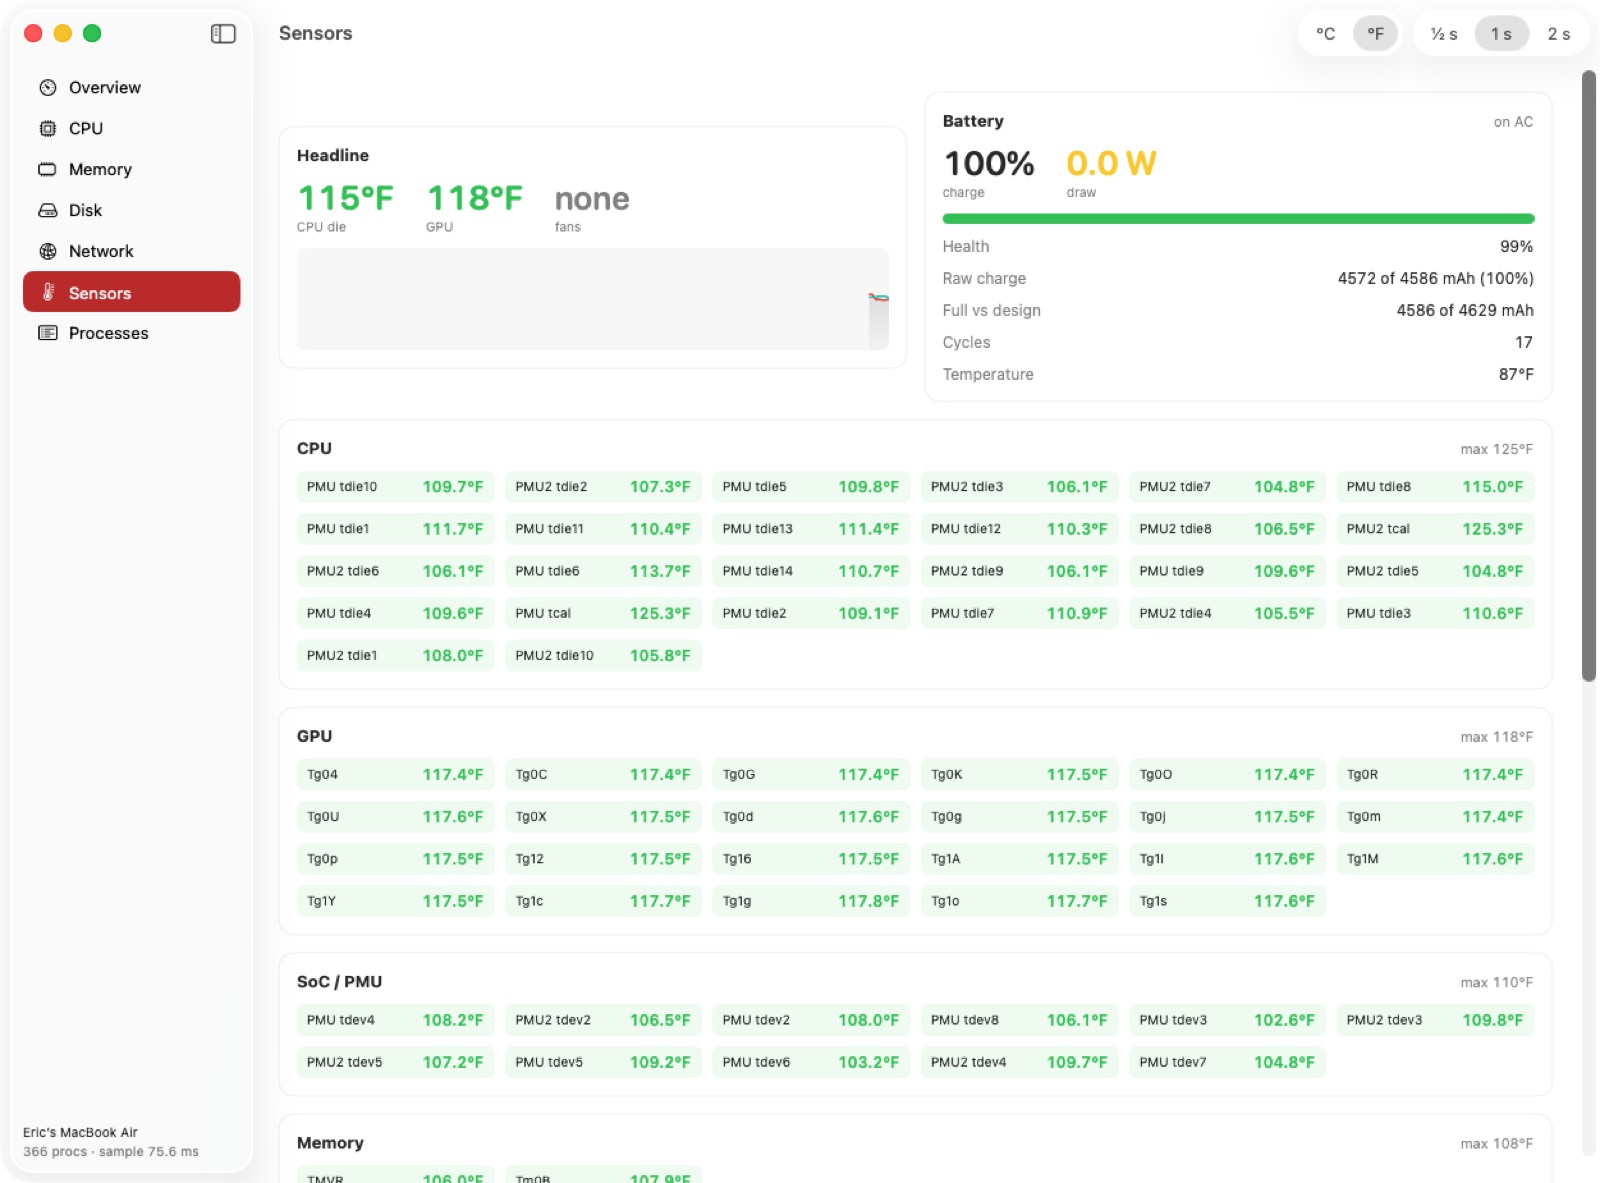Set sampling interval to ½ s
Screen dimensions: 1600x1183
coord(1444,34)
